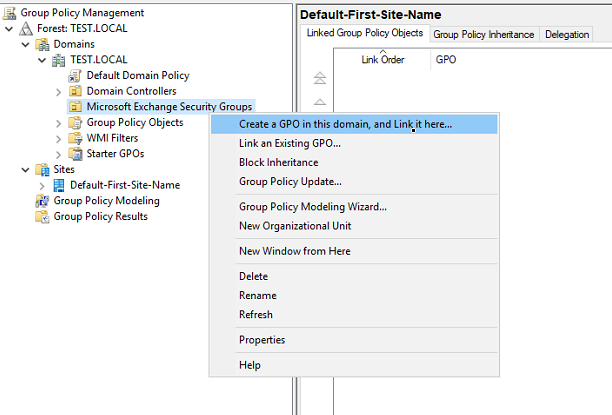Click the Group Policy Modeling icon
The image size is (612, 415).
(x=42, y=201)
